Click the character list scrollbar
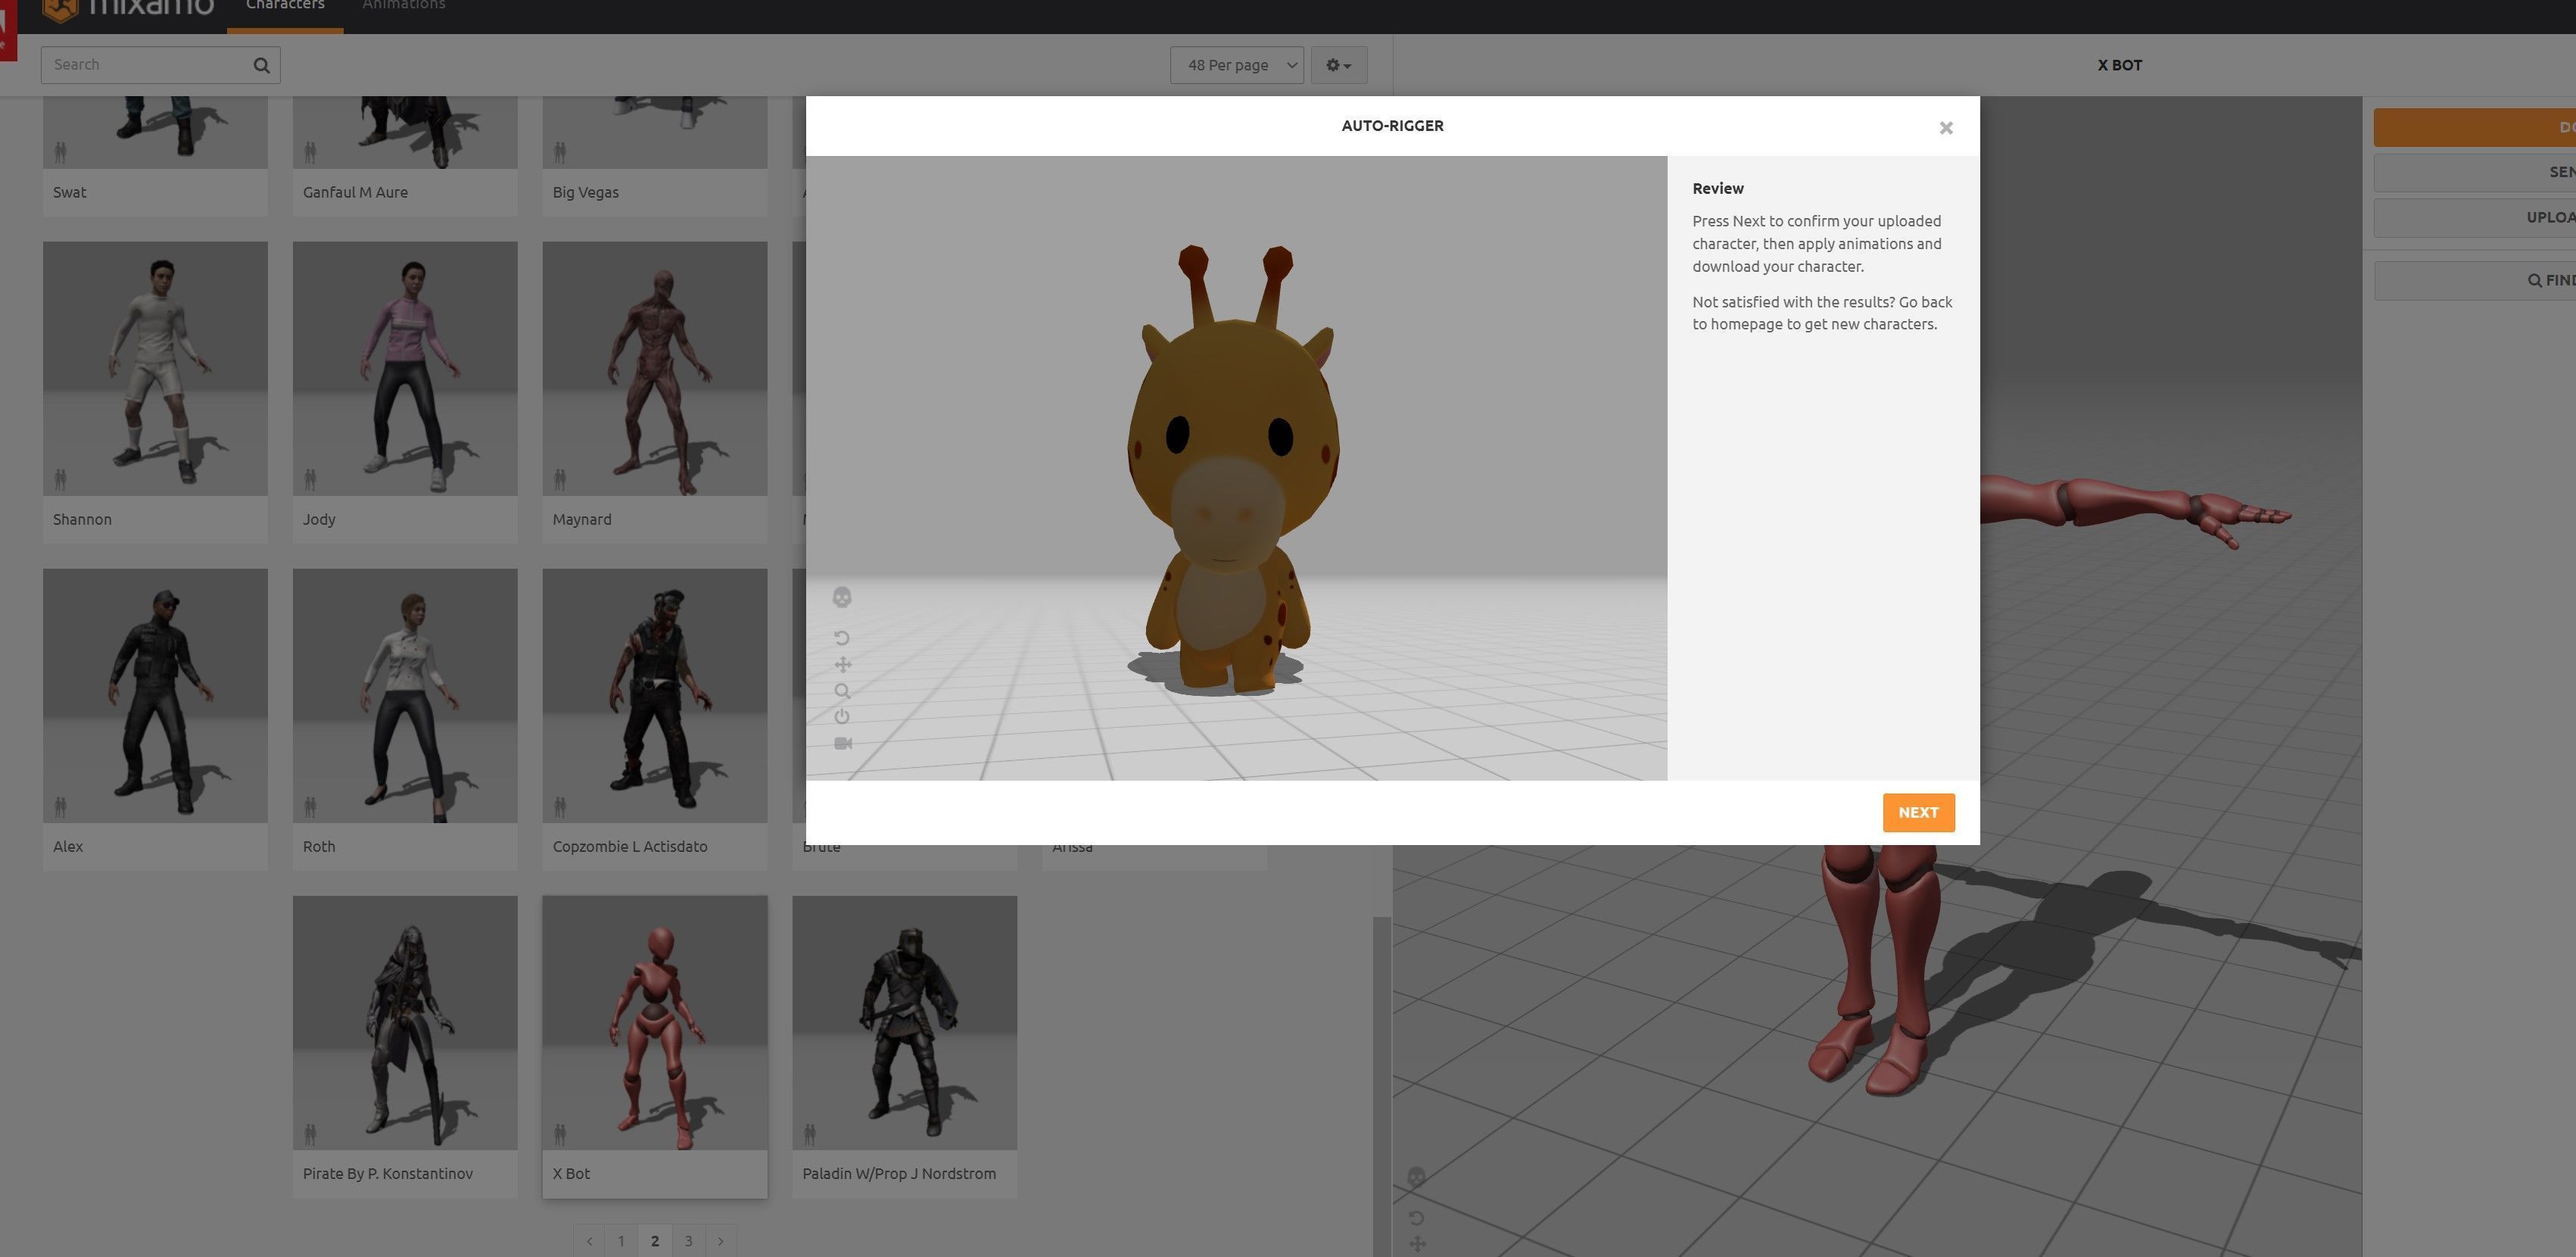 pyautogui.click(x=1382, y=1085)
